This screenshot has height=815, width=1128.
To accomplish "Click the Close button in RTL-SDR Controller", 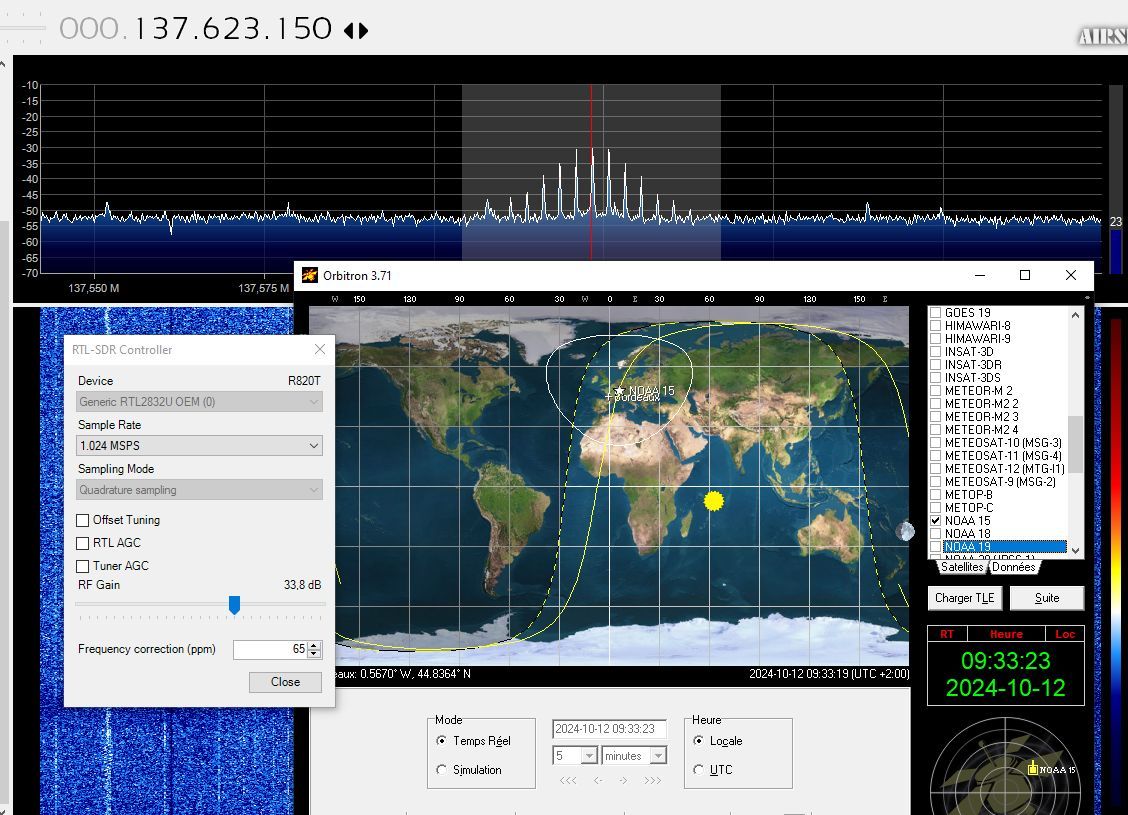I will [286, 682].
